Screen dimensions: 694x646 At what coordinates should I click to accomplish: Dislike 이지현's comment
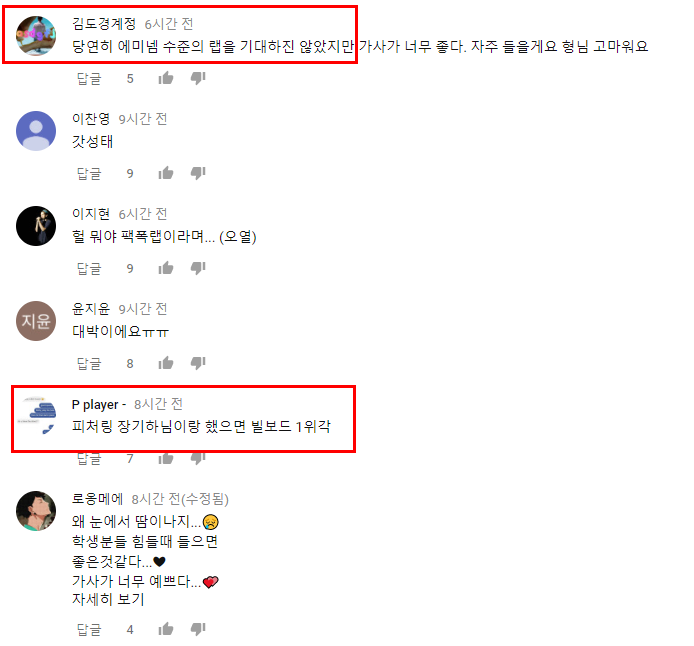(198, 268)
